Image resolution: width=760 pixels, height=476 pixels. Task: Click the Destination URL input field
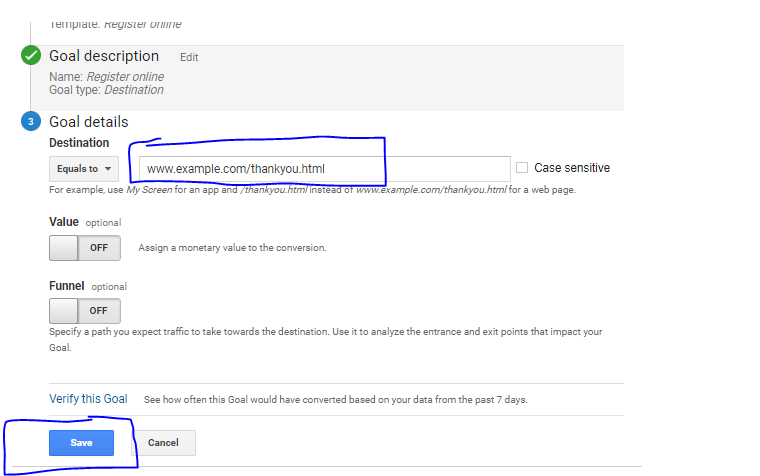click(x=325, y=169)
